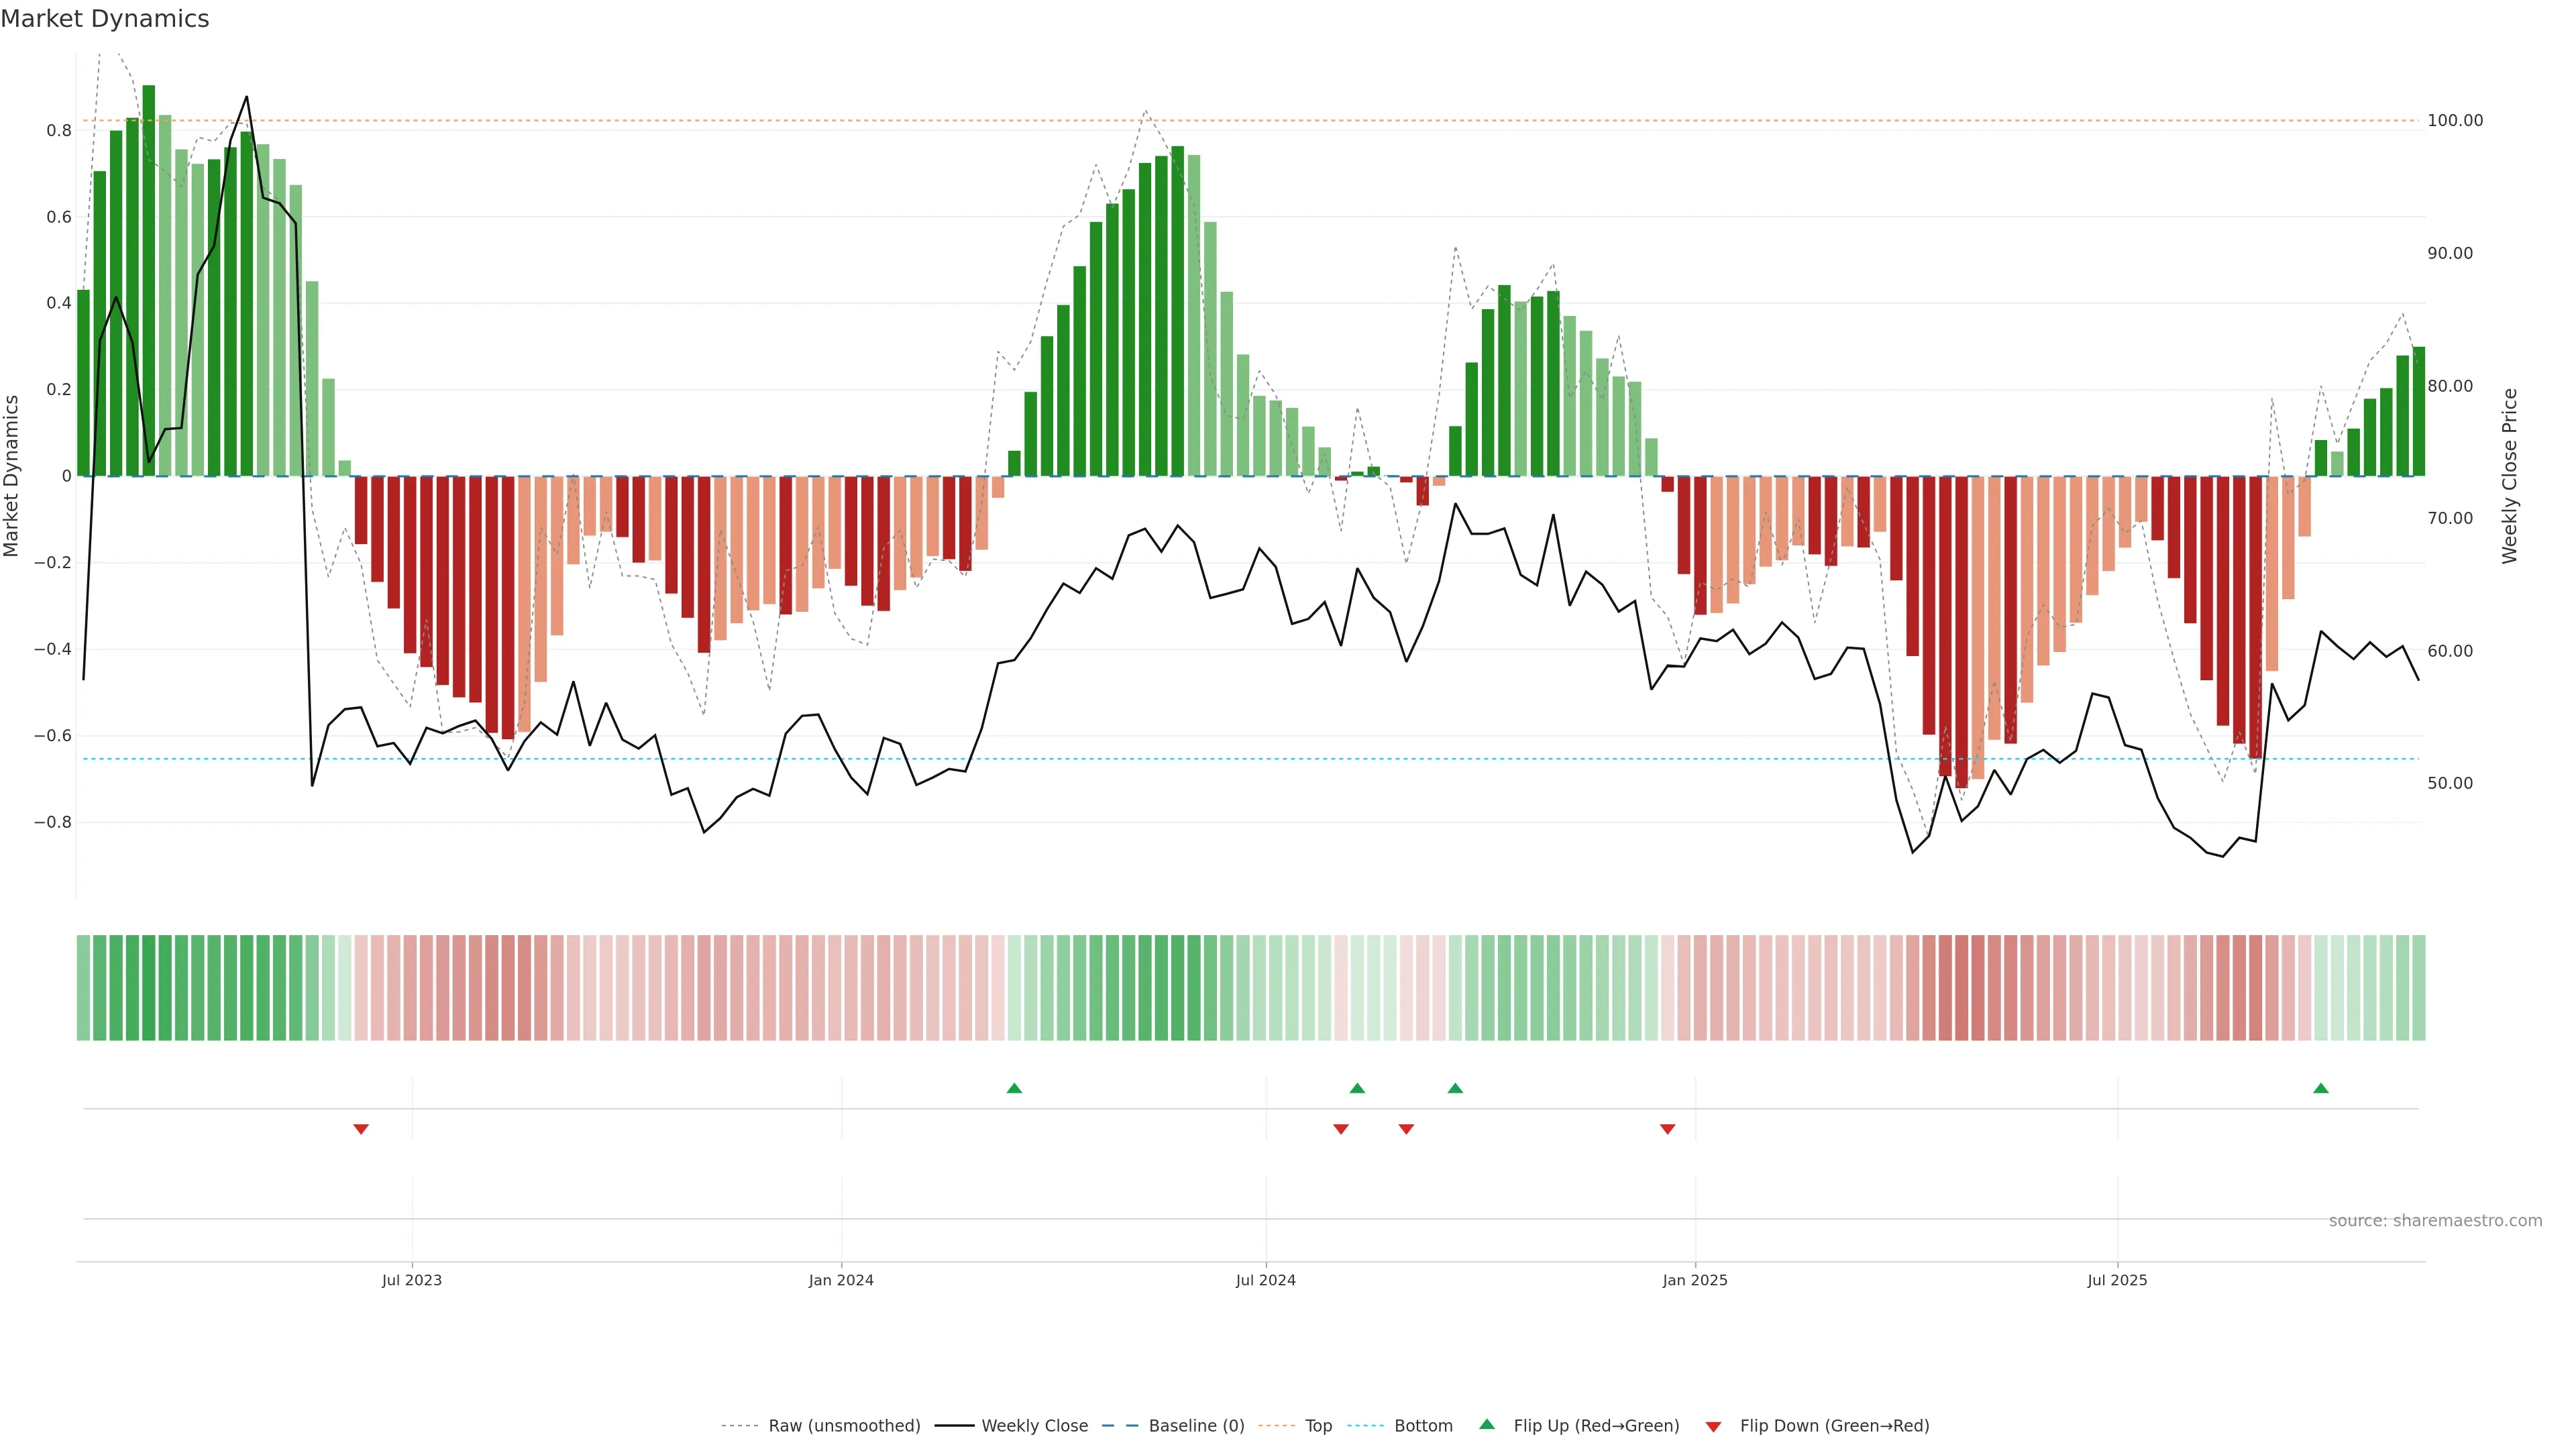Click the 100.00 label on right price axis
This screenshot has height=1449, width=2576.
[x=2455, y=120]
